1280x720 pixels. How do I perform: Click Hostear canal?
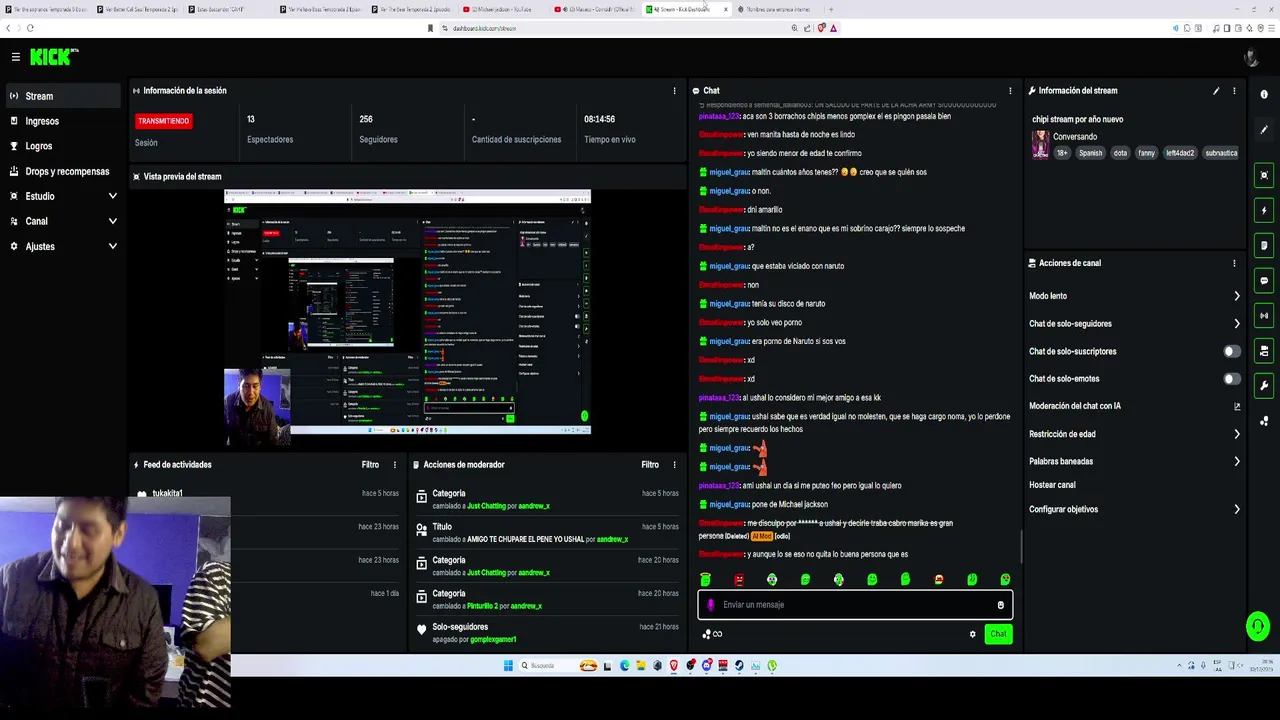(x=1052, y=485)
